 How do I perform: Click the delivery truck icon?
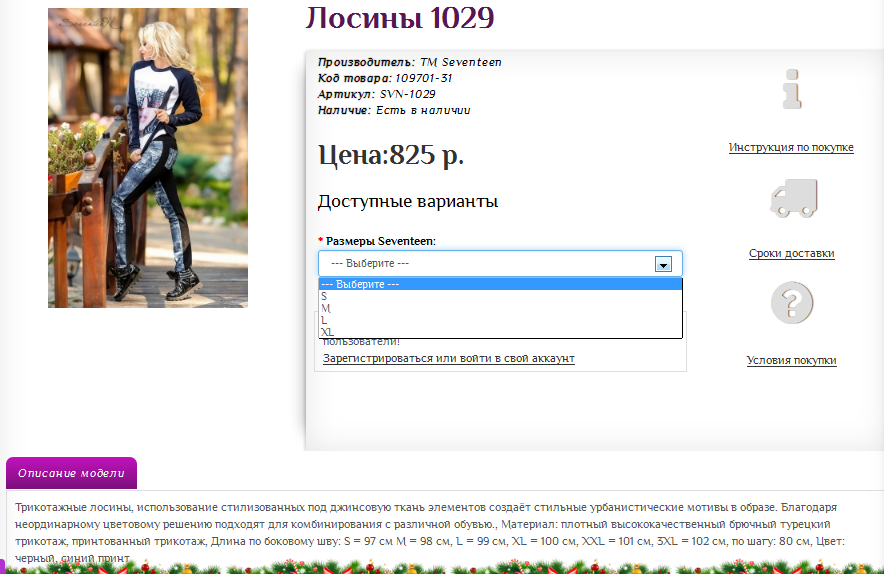click(793, 198)
